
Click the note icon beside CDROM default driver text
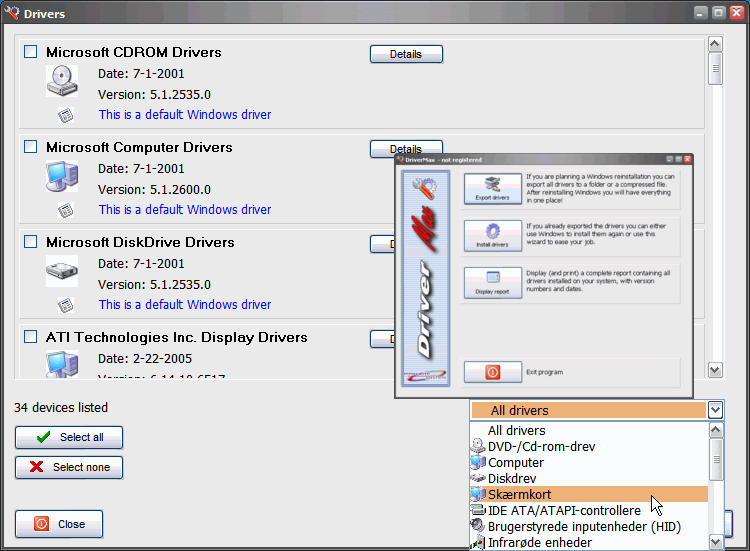(x=66, y=115)
